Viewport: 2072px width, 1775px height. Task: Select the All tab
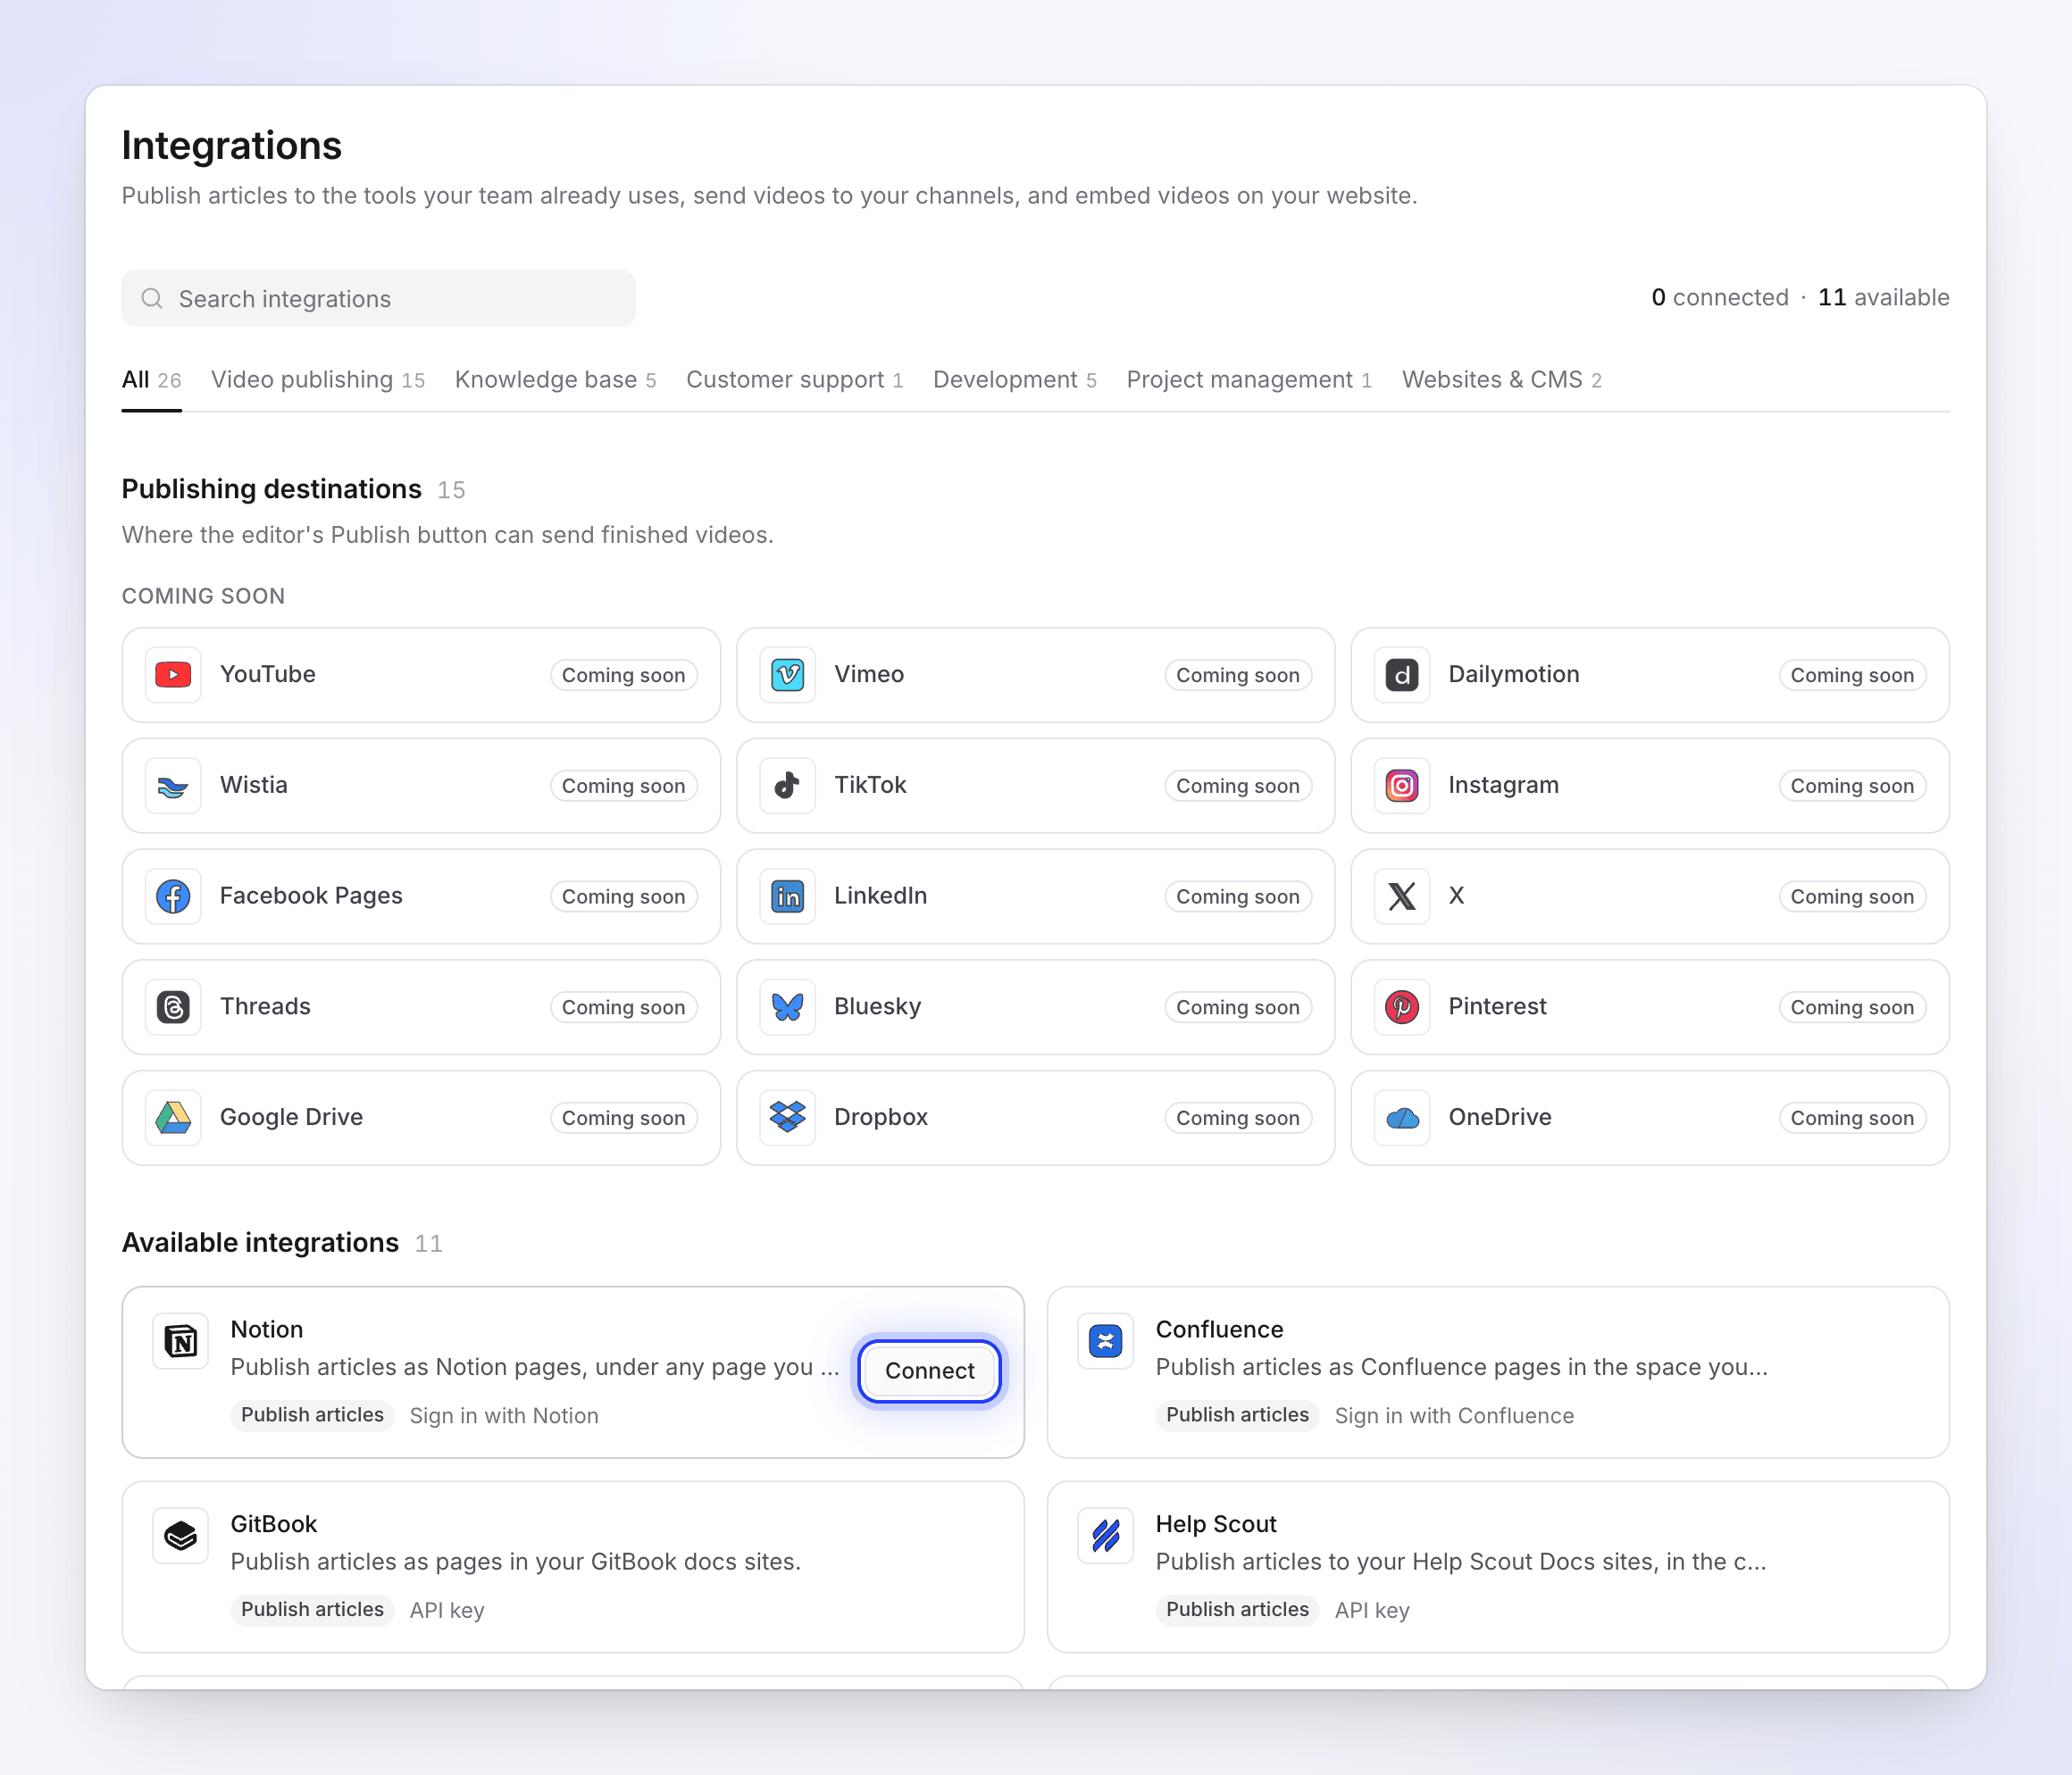151,380
